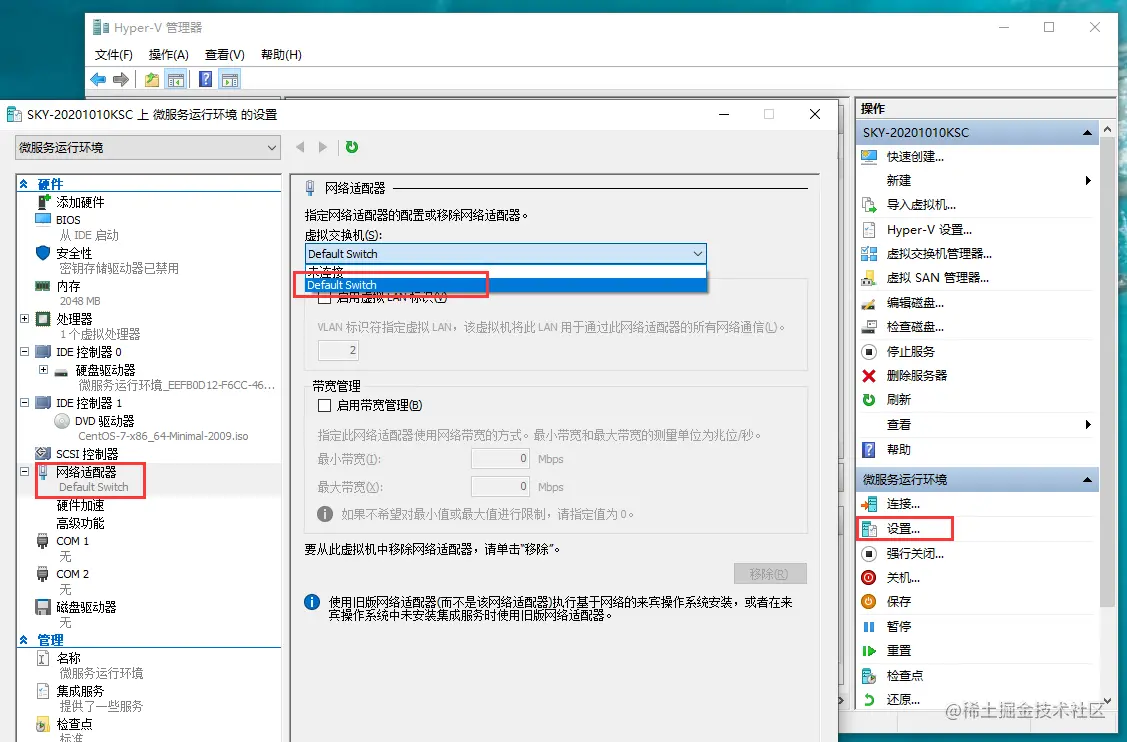Image resolution: width=1127 pixels, height=742 pixels.
Task: Collapse the IDE 控制器 0 node
Action: click(x=24, y=352)
